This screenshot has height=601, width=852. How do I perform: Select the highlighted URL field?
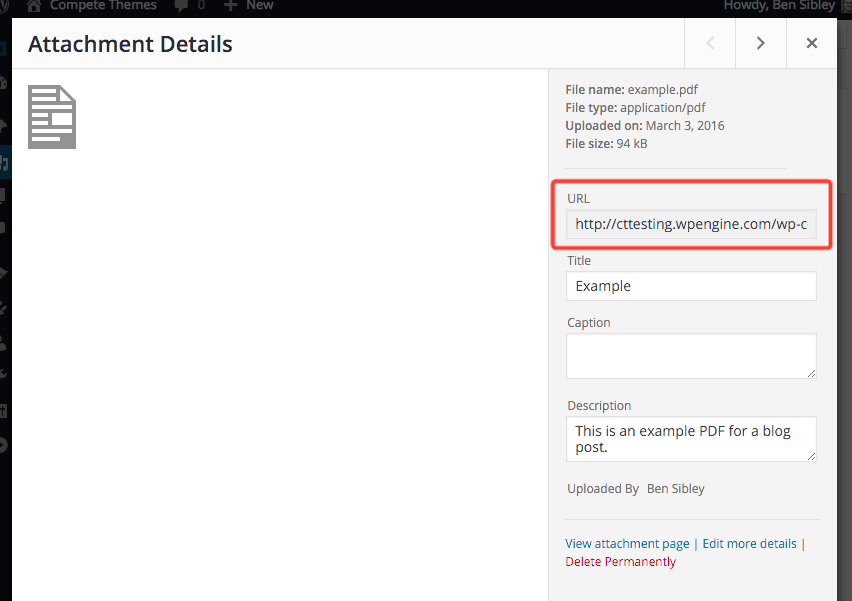691,224
